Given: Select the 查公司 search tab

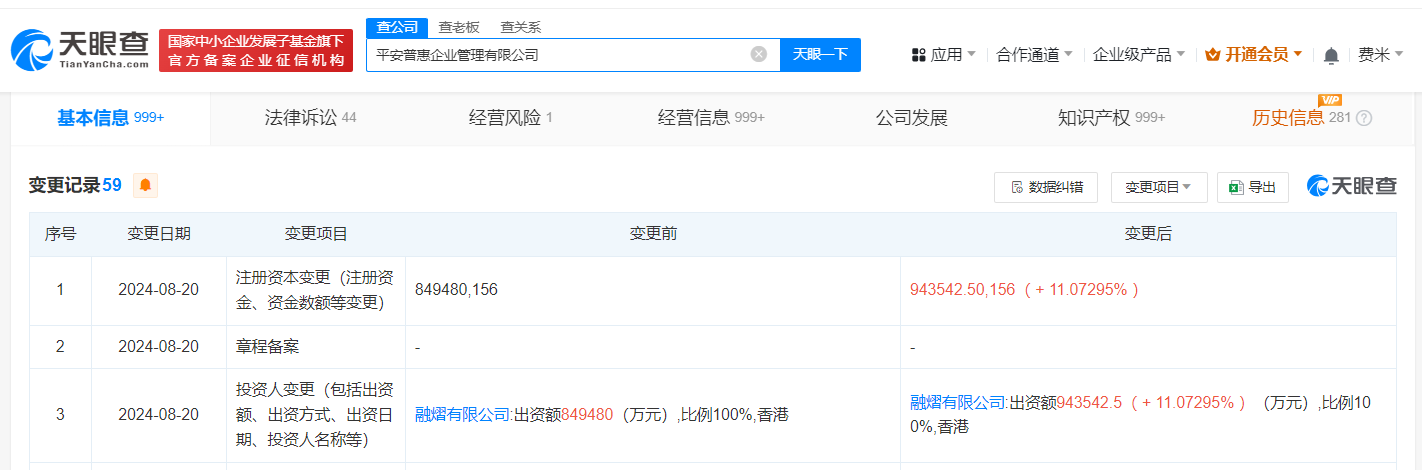Looking at the screenshot, I should 397,28.
